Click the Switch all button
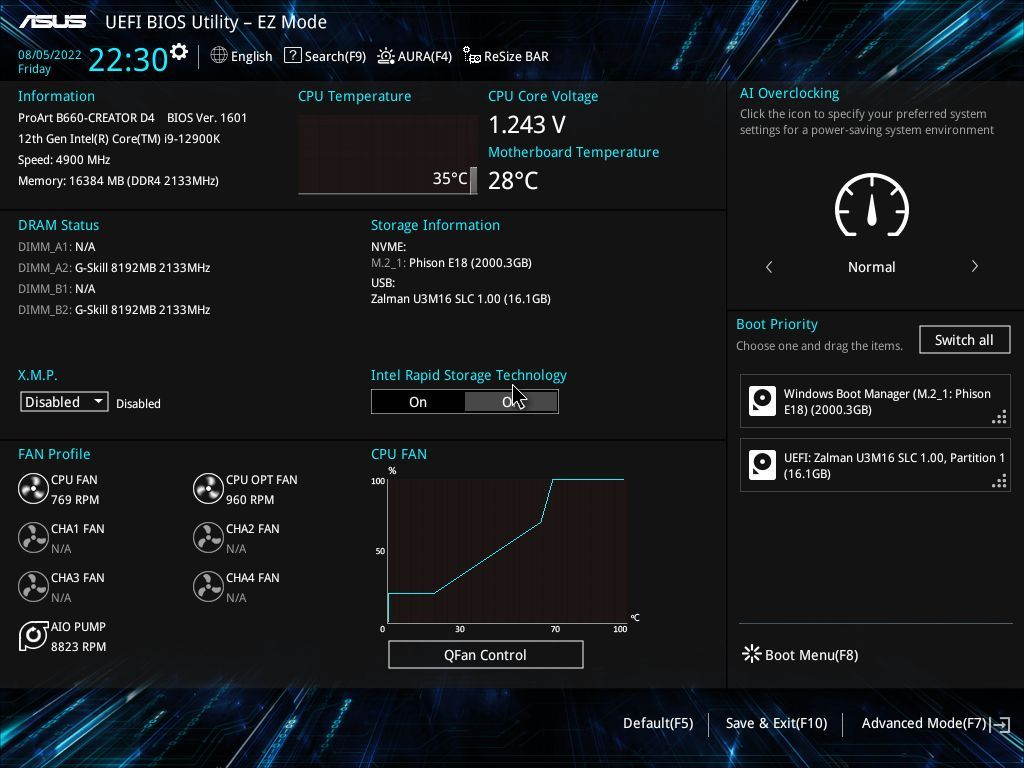The height and width of the screenshot is (768, 1024). click(965, 340)
